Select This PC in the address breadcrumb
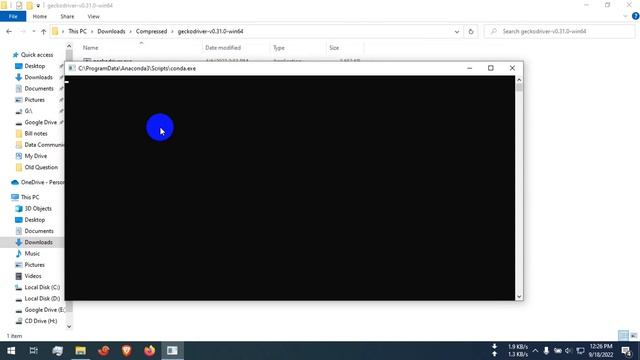This screenshot has width=640, height=360. click(x=77, y=31)
